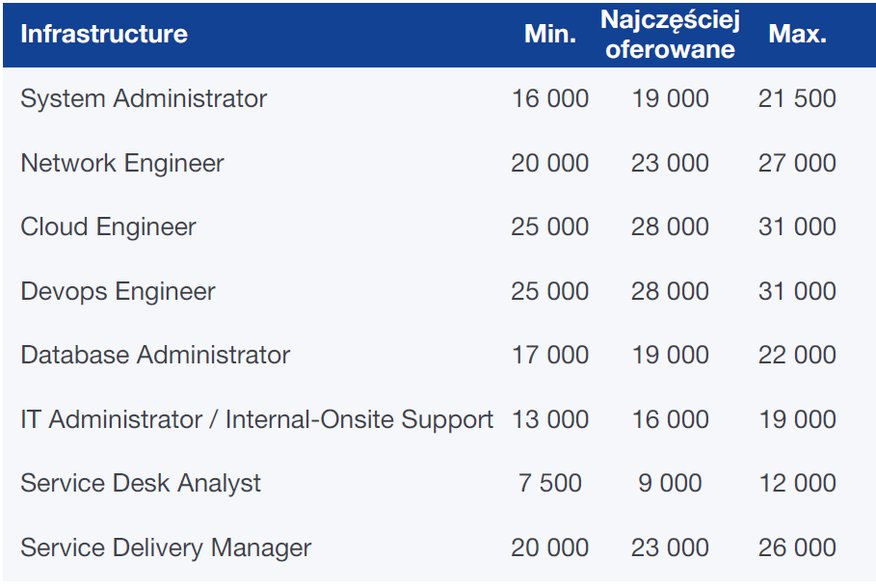This screenshot has width=876, height=587.
Task: Select Network Engineer maximum value 27 000
Action: tap(797, 163)
